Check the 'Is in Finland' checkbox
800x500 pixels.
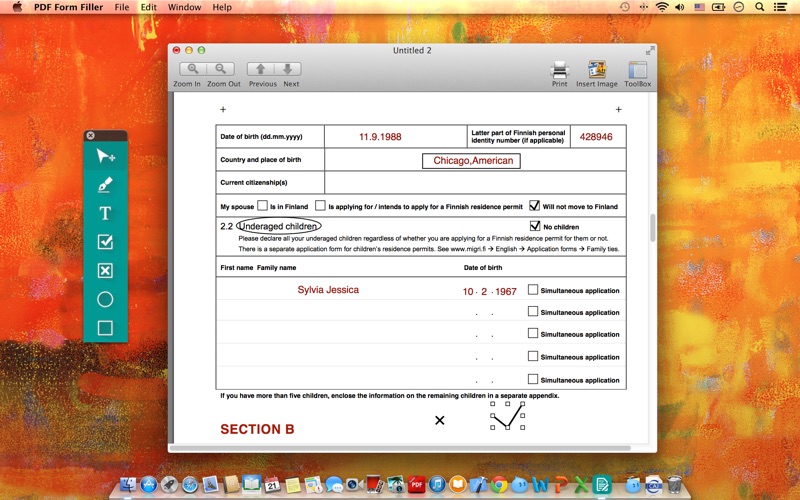coord(262,206)
